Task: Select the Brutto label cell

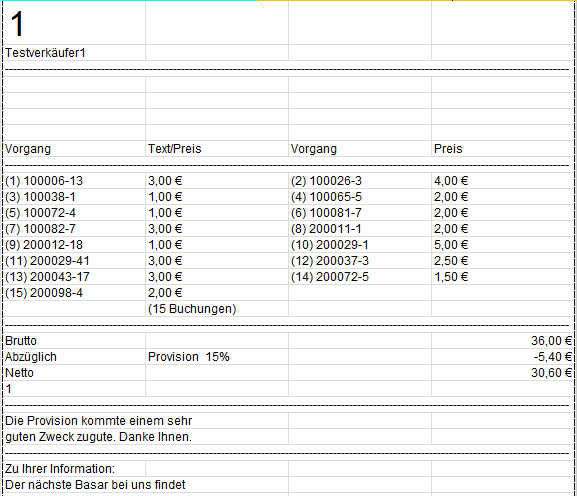Action: [x=74, y=341]
